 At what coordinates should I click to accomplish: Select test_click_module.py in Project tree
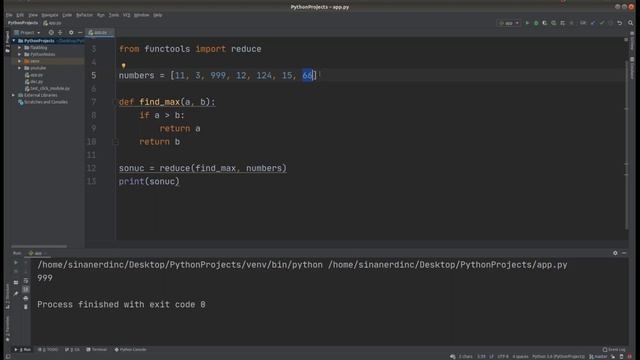coord(47,88)
